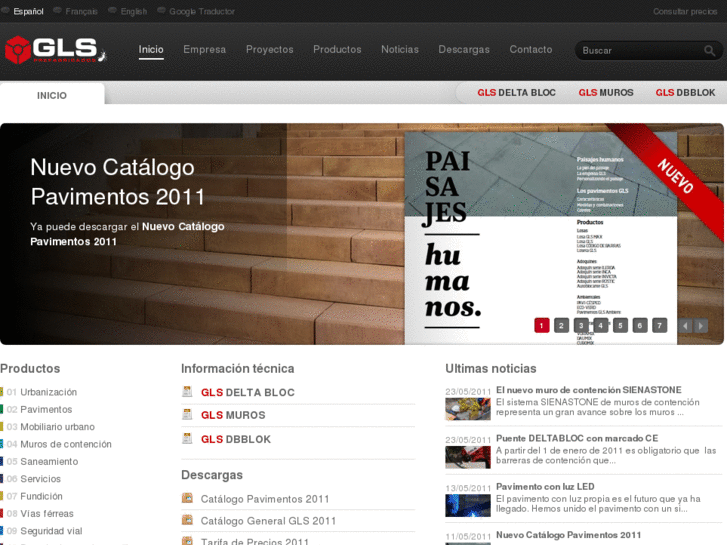Open GLS DELTA BLOC technical info link
Screen dimensions: 727x545
pyautogui.click(x=248, y=392)
